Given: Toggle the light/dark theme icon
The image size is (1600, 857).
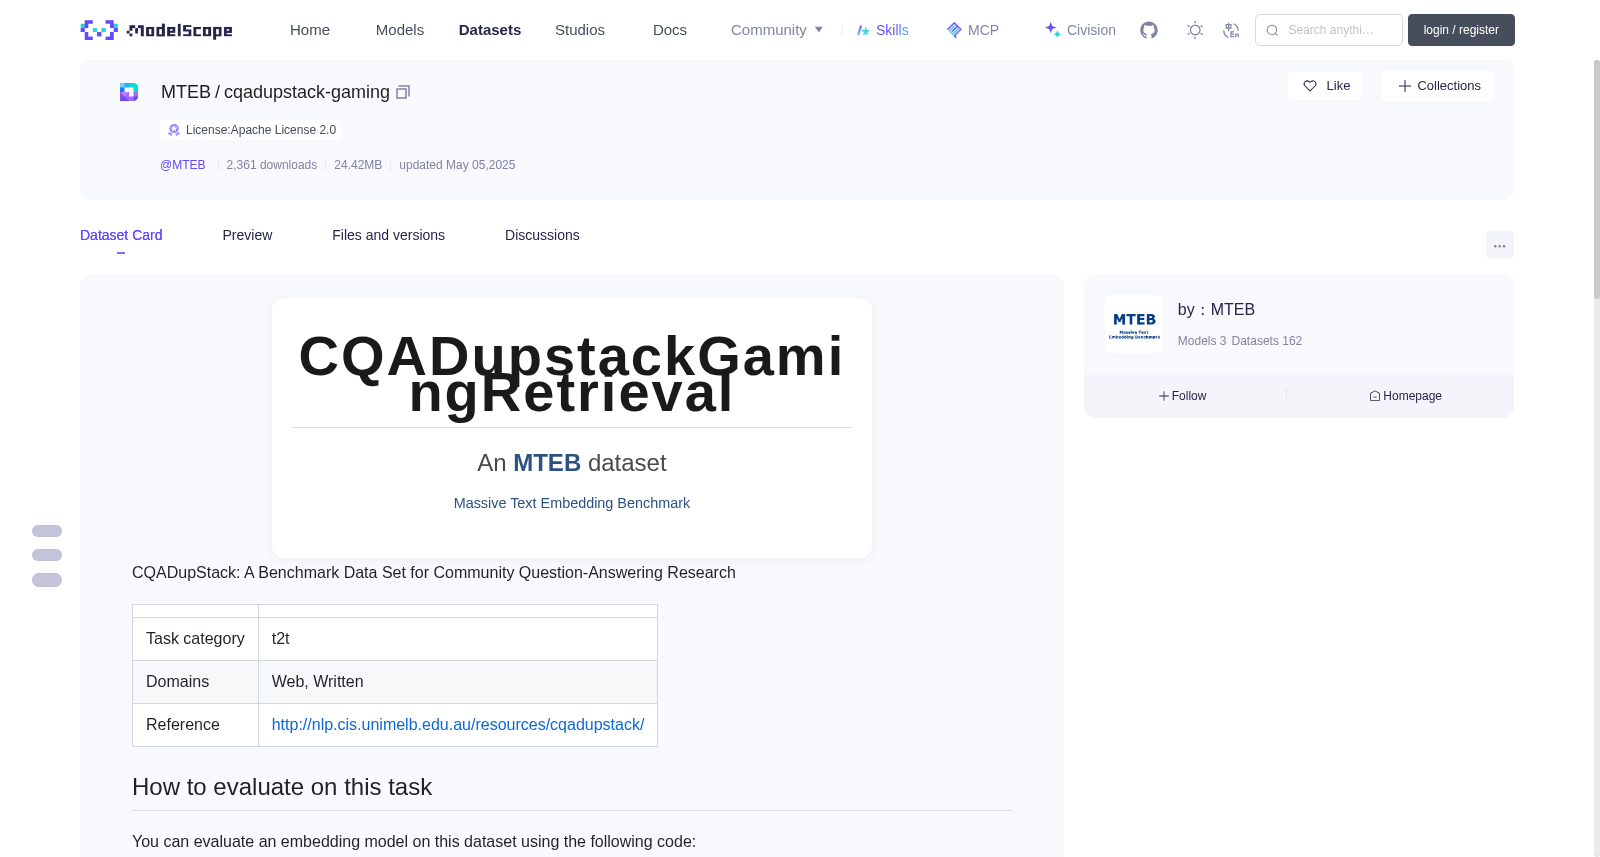Looking at the screenshot, I should (1195, 30).
